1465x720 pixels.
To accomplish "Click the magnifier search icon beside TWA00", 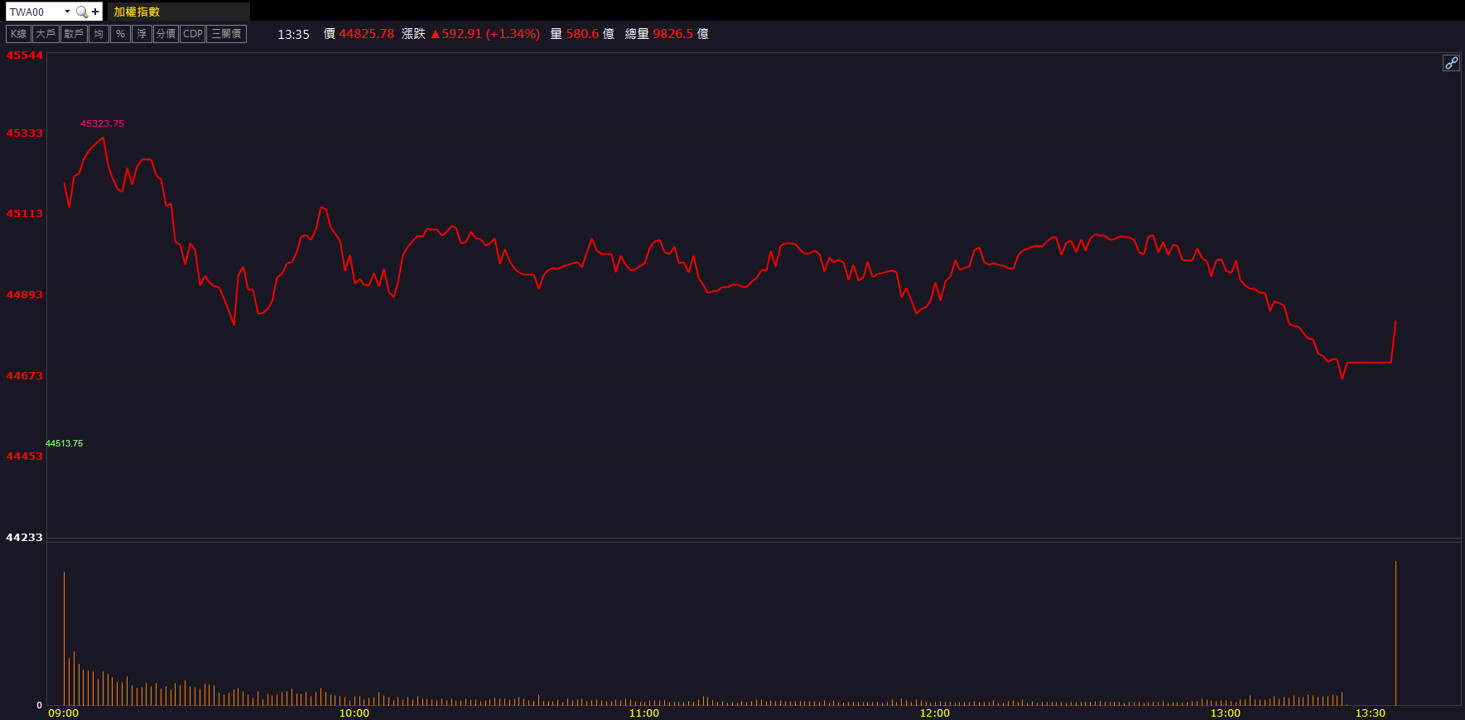I will (82, 12).
